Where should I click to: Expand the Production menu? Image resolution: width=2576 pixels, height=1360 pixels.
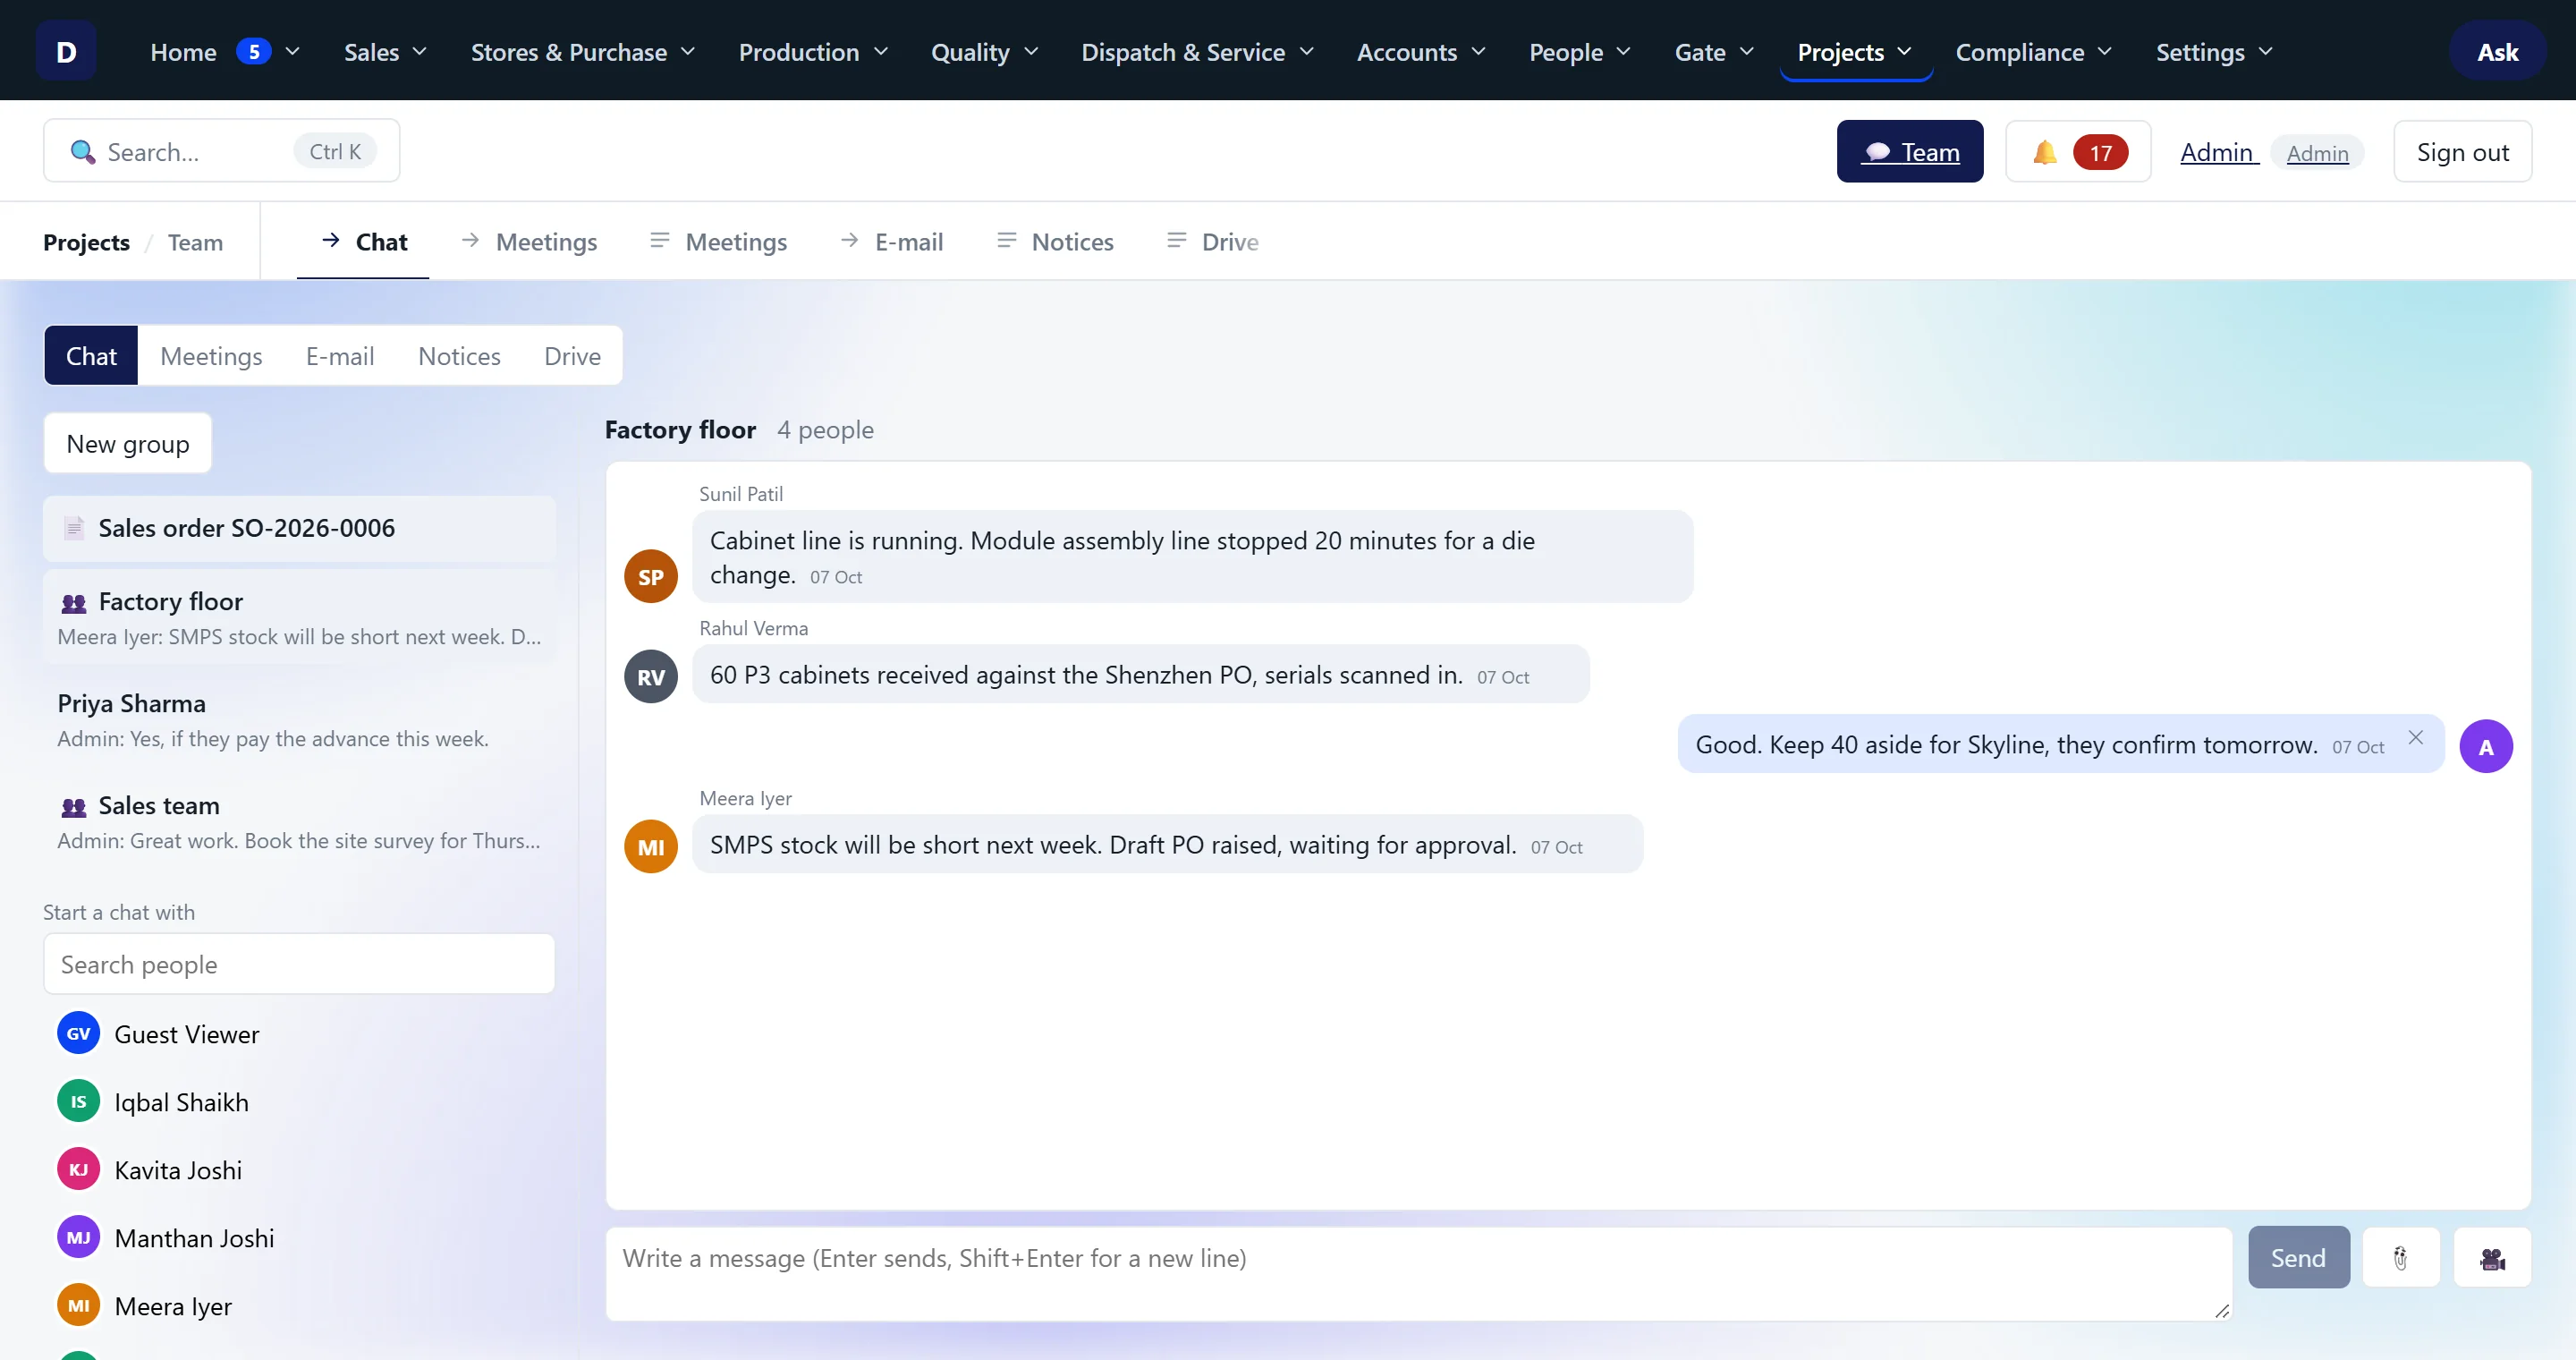[x=812, y=51]
